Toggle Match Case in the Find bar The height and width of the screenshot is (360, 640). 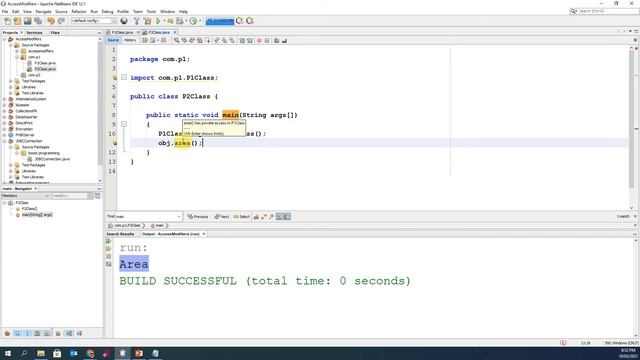pos(256,217)
